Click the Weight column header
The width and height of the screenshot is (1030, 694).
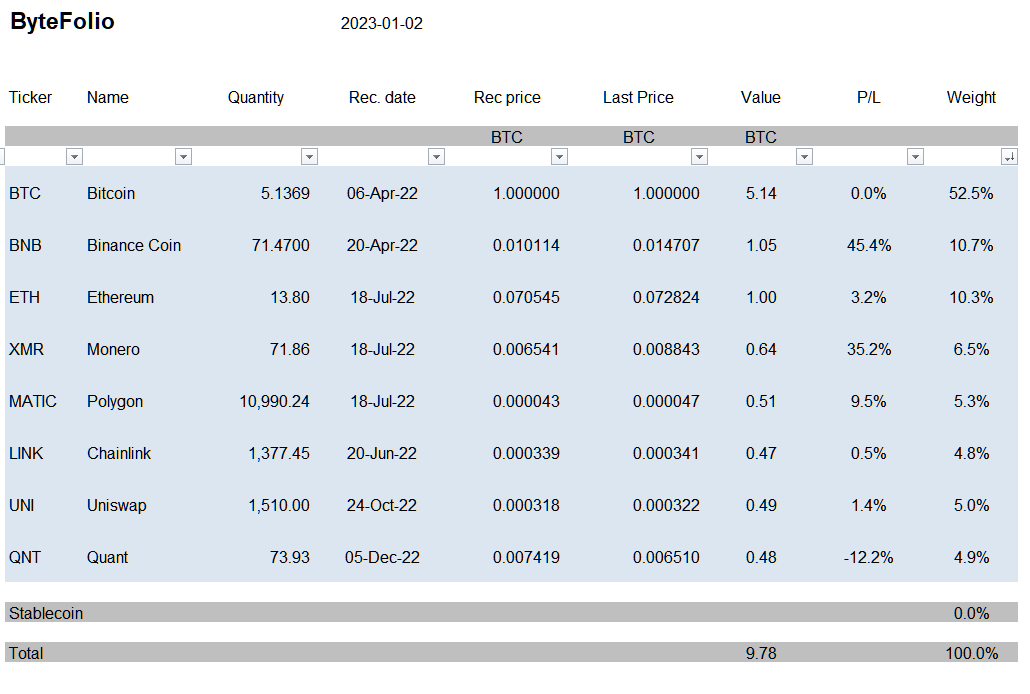click(x=971, y=97)
